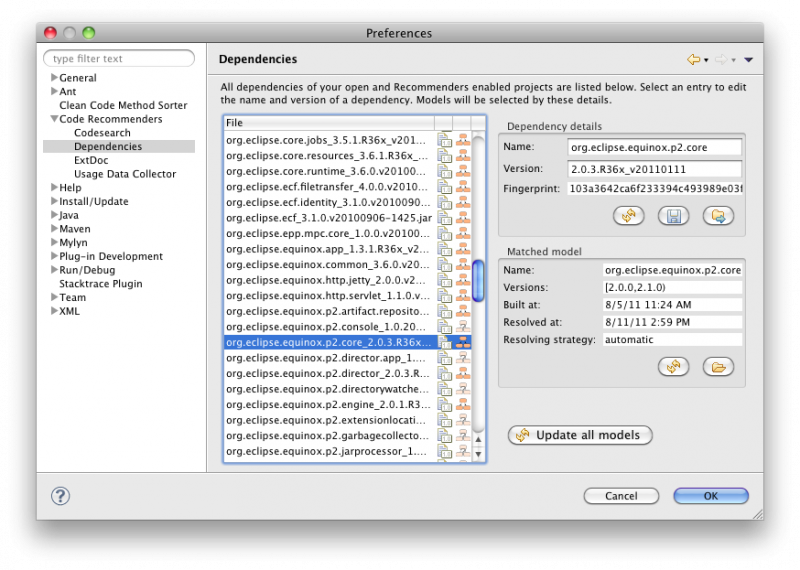Expand the Java tree node
800x570 pixels.
(54, 215)
